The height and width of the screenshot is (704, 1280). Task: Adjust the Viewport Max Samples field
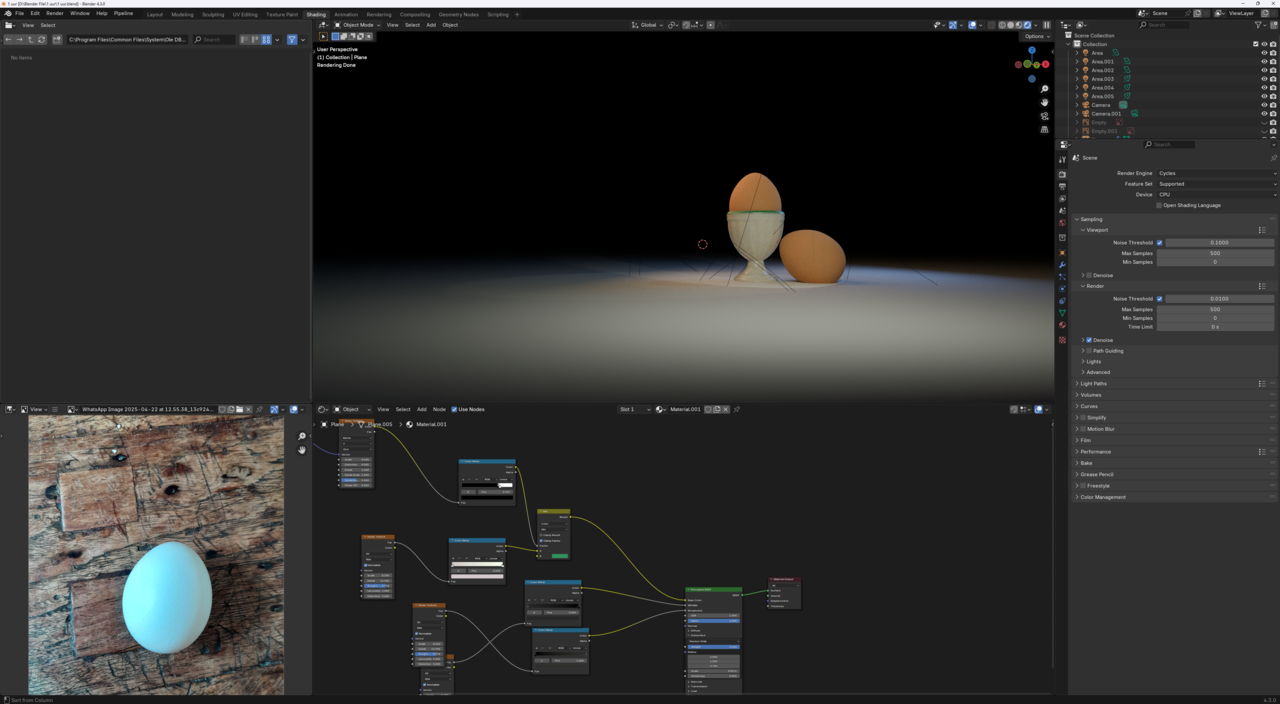click(x=1215, y=253)
